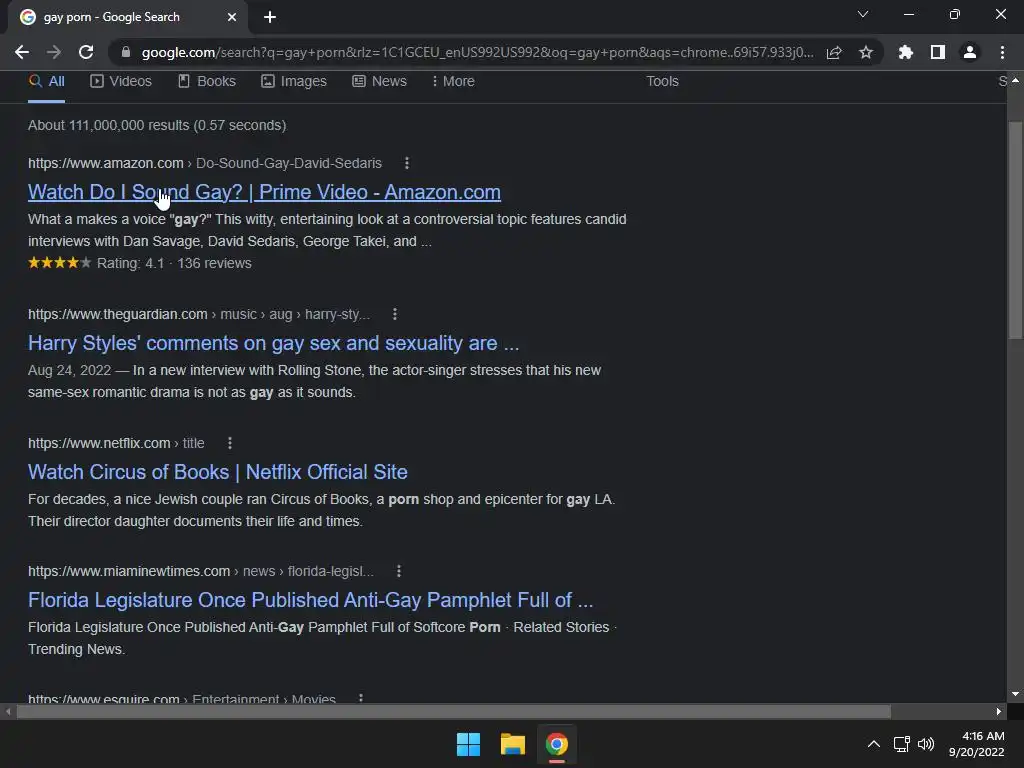
Task: Click the scroll up arrow
Action: pyautogui.click(x=1016, y=80)
